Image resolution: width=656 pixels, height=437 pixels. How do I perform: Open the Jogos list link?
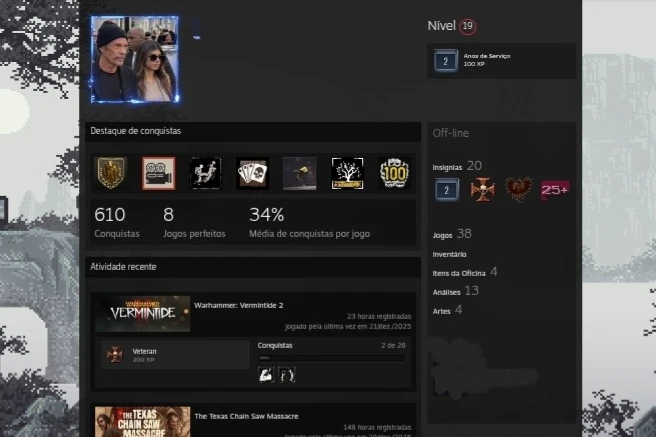tap(442, 235)
